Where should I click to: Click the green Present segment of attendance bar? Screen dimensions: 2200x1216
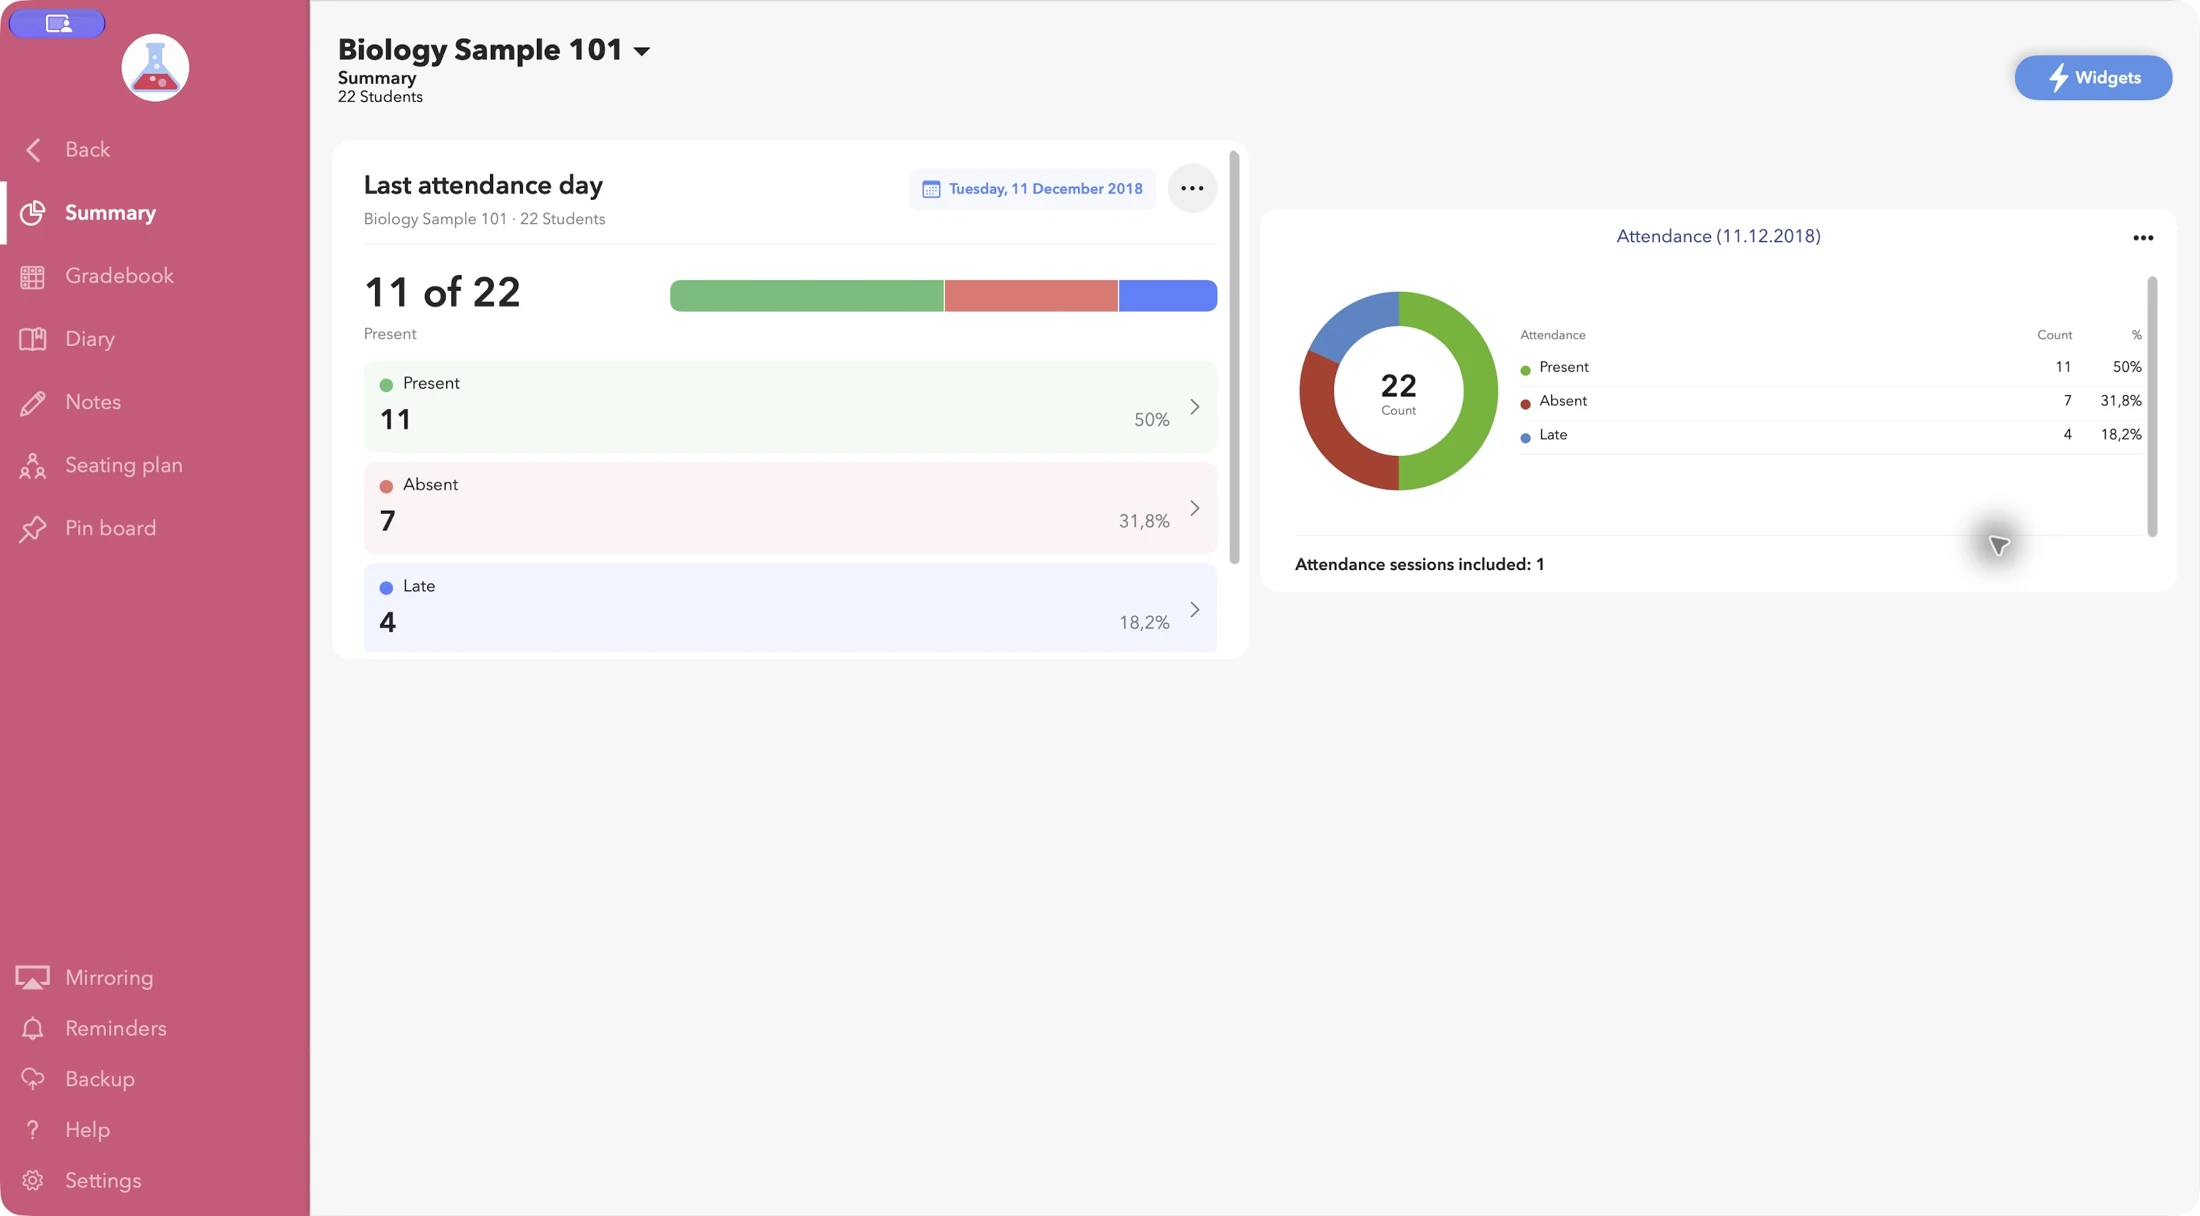[x=806, y=296]
